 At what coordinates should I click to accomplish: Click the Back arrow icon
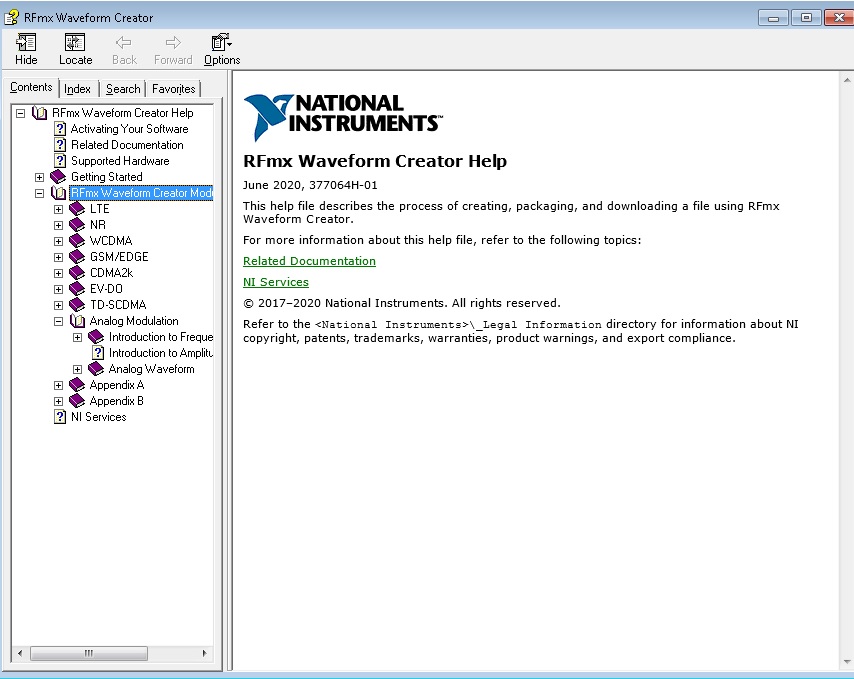pyautogui.click(x=124, y=42)
